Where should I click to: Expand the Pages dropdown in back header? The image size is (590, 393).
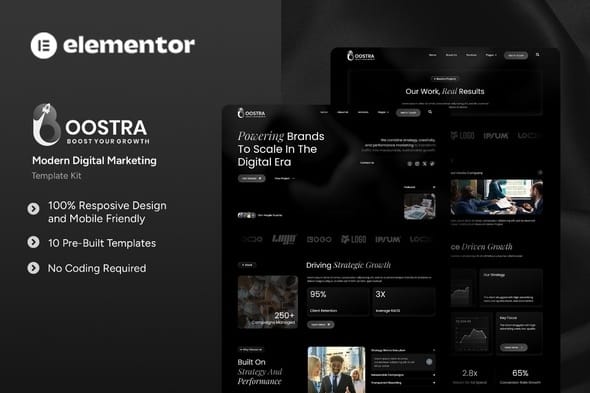pyautogui.click(x=491, y=55)
